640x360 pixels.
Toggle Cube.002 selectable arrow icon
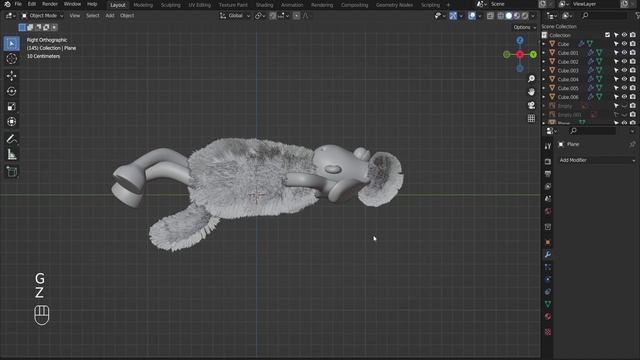(616, 61)
